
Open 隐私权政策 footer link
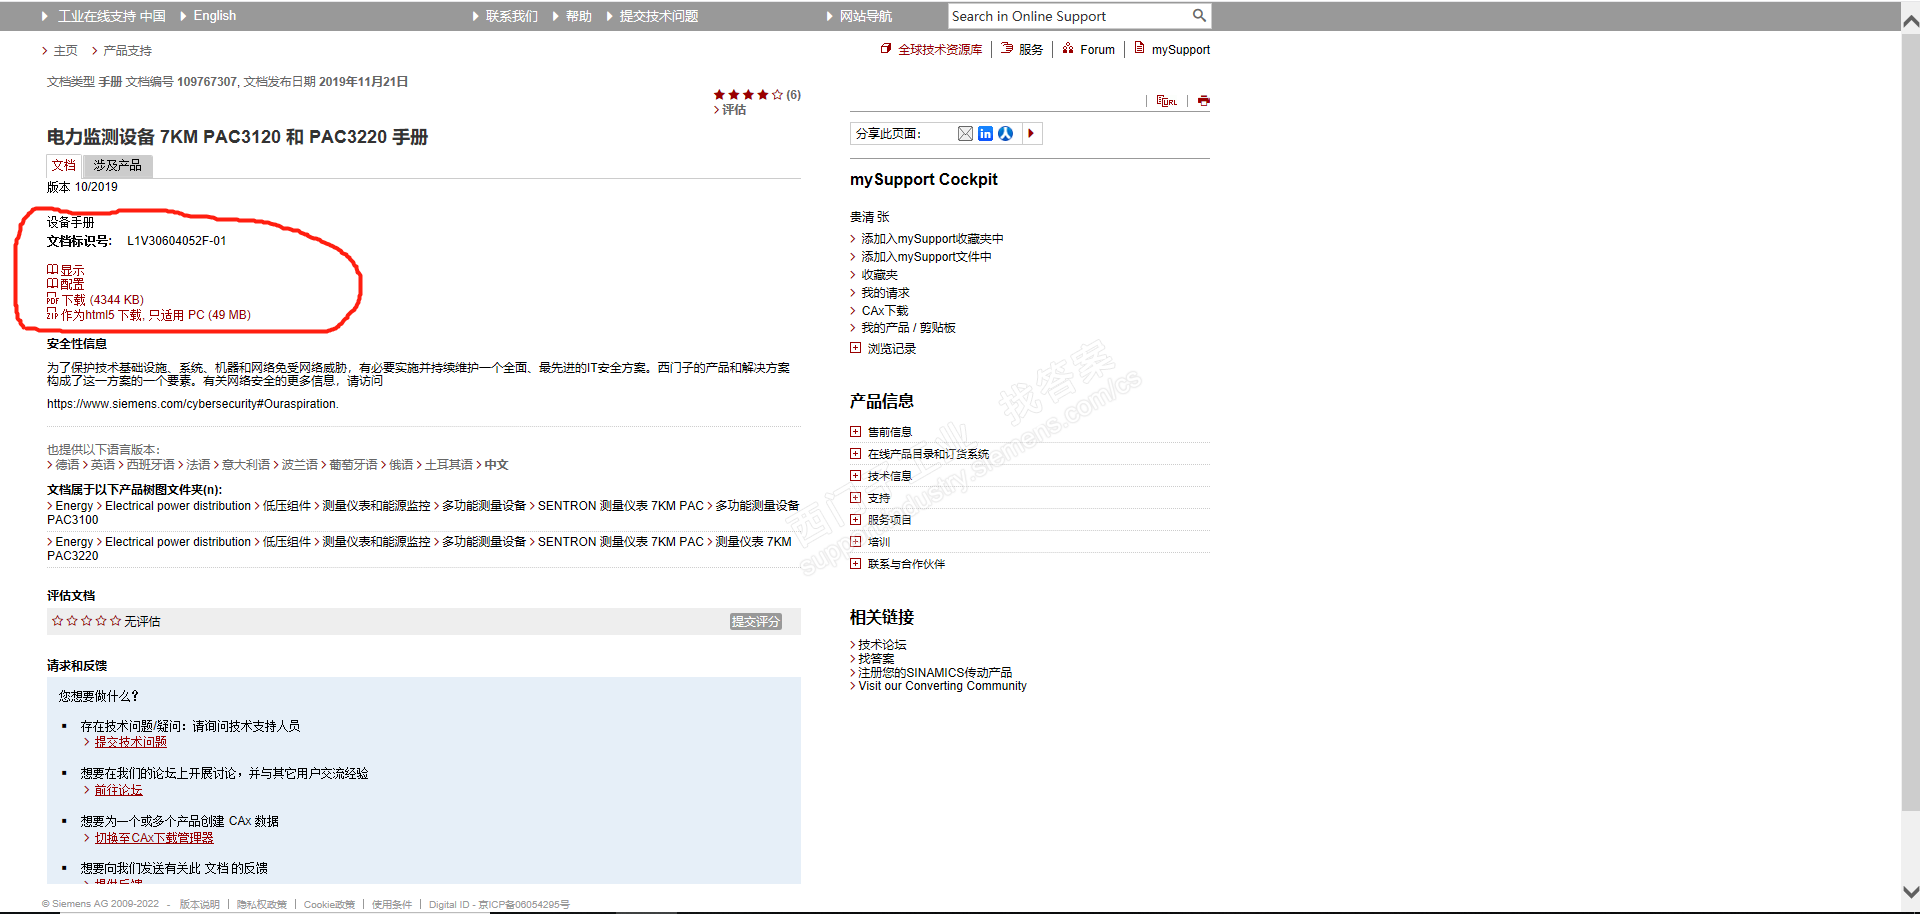(262, 905)
